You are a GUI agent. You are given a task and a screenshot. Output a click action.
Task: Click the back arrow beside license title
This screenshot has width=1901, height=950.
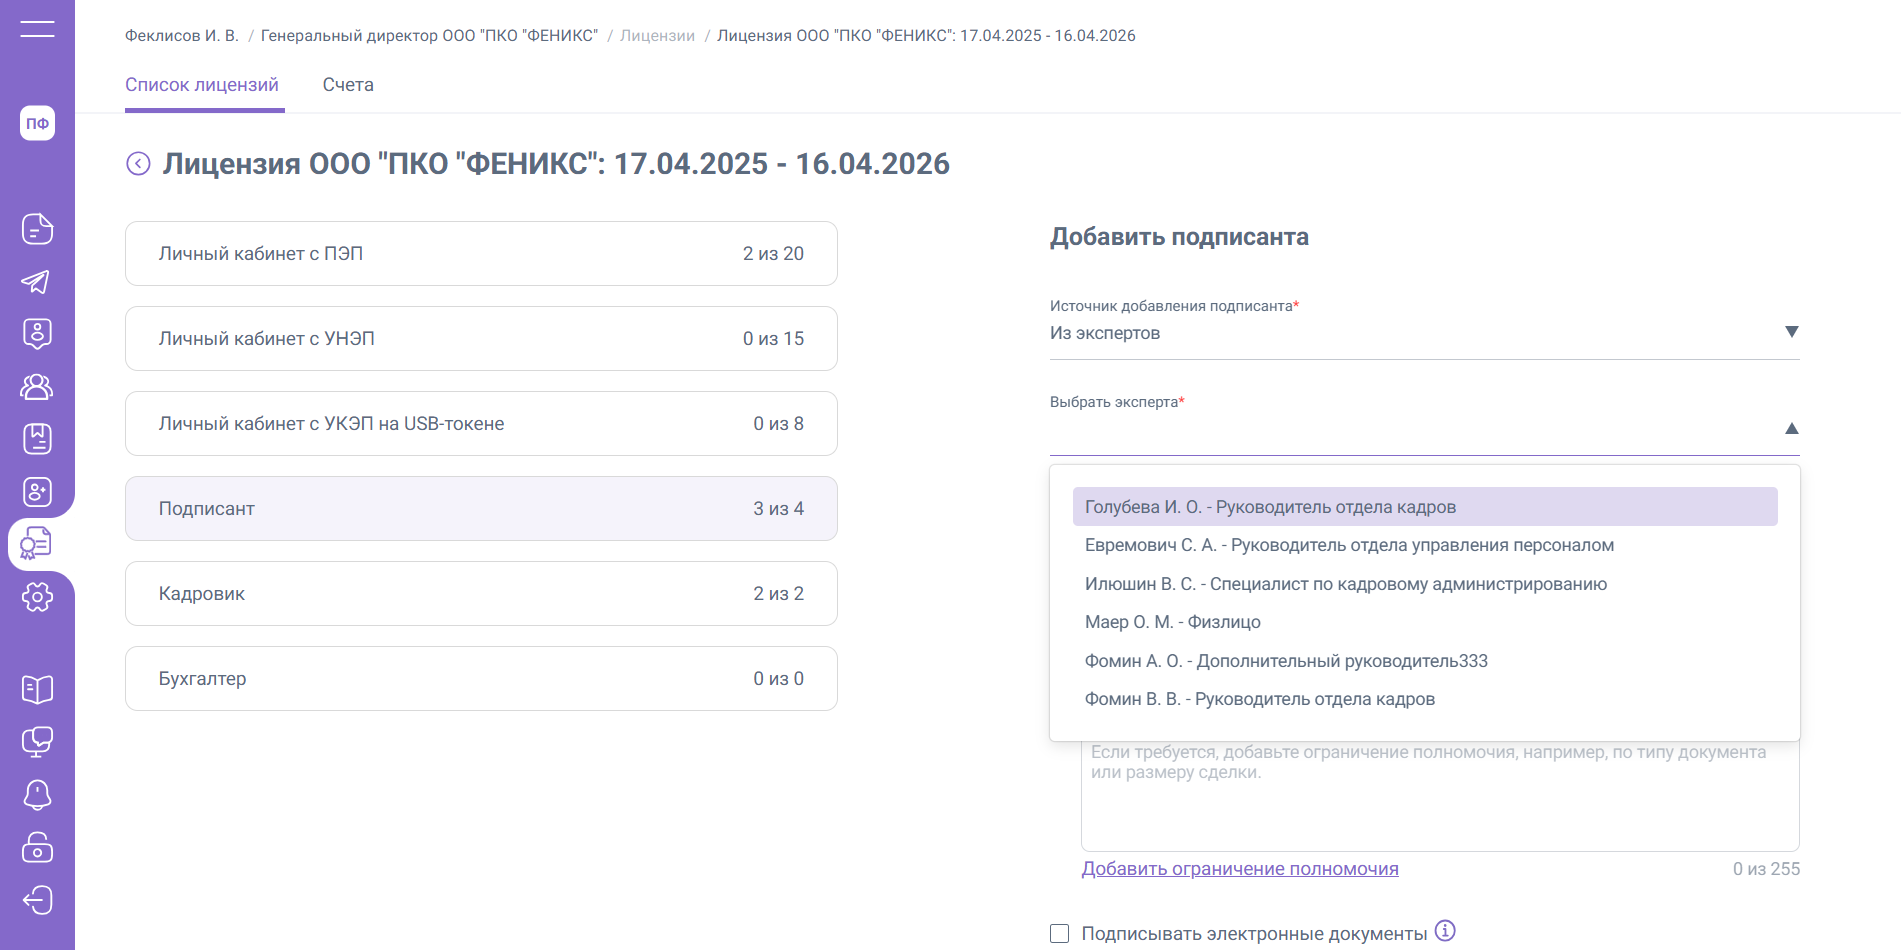click(x=138, y=164)
